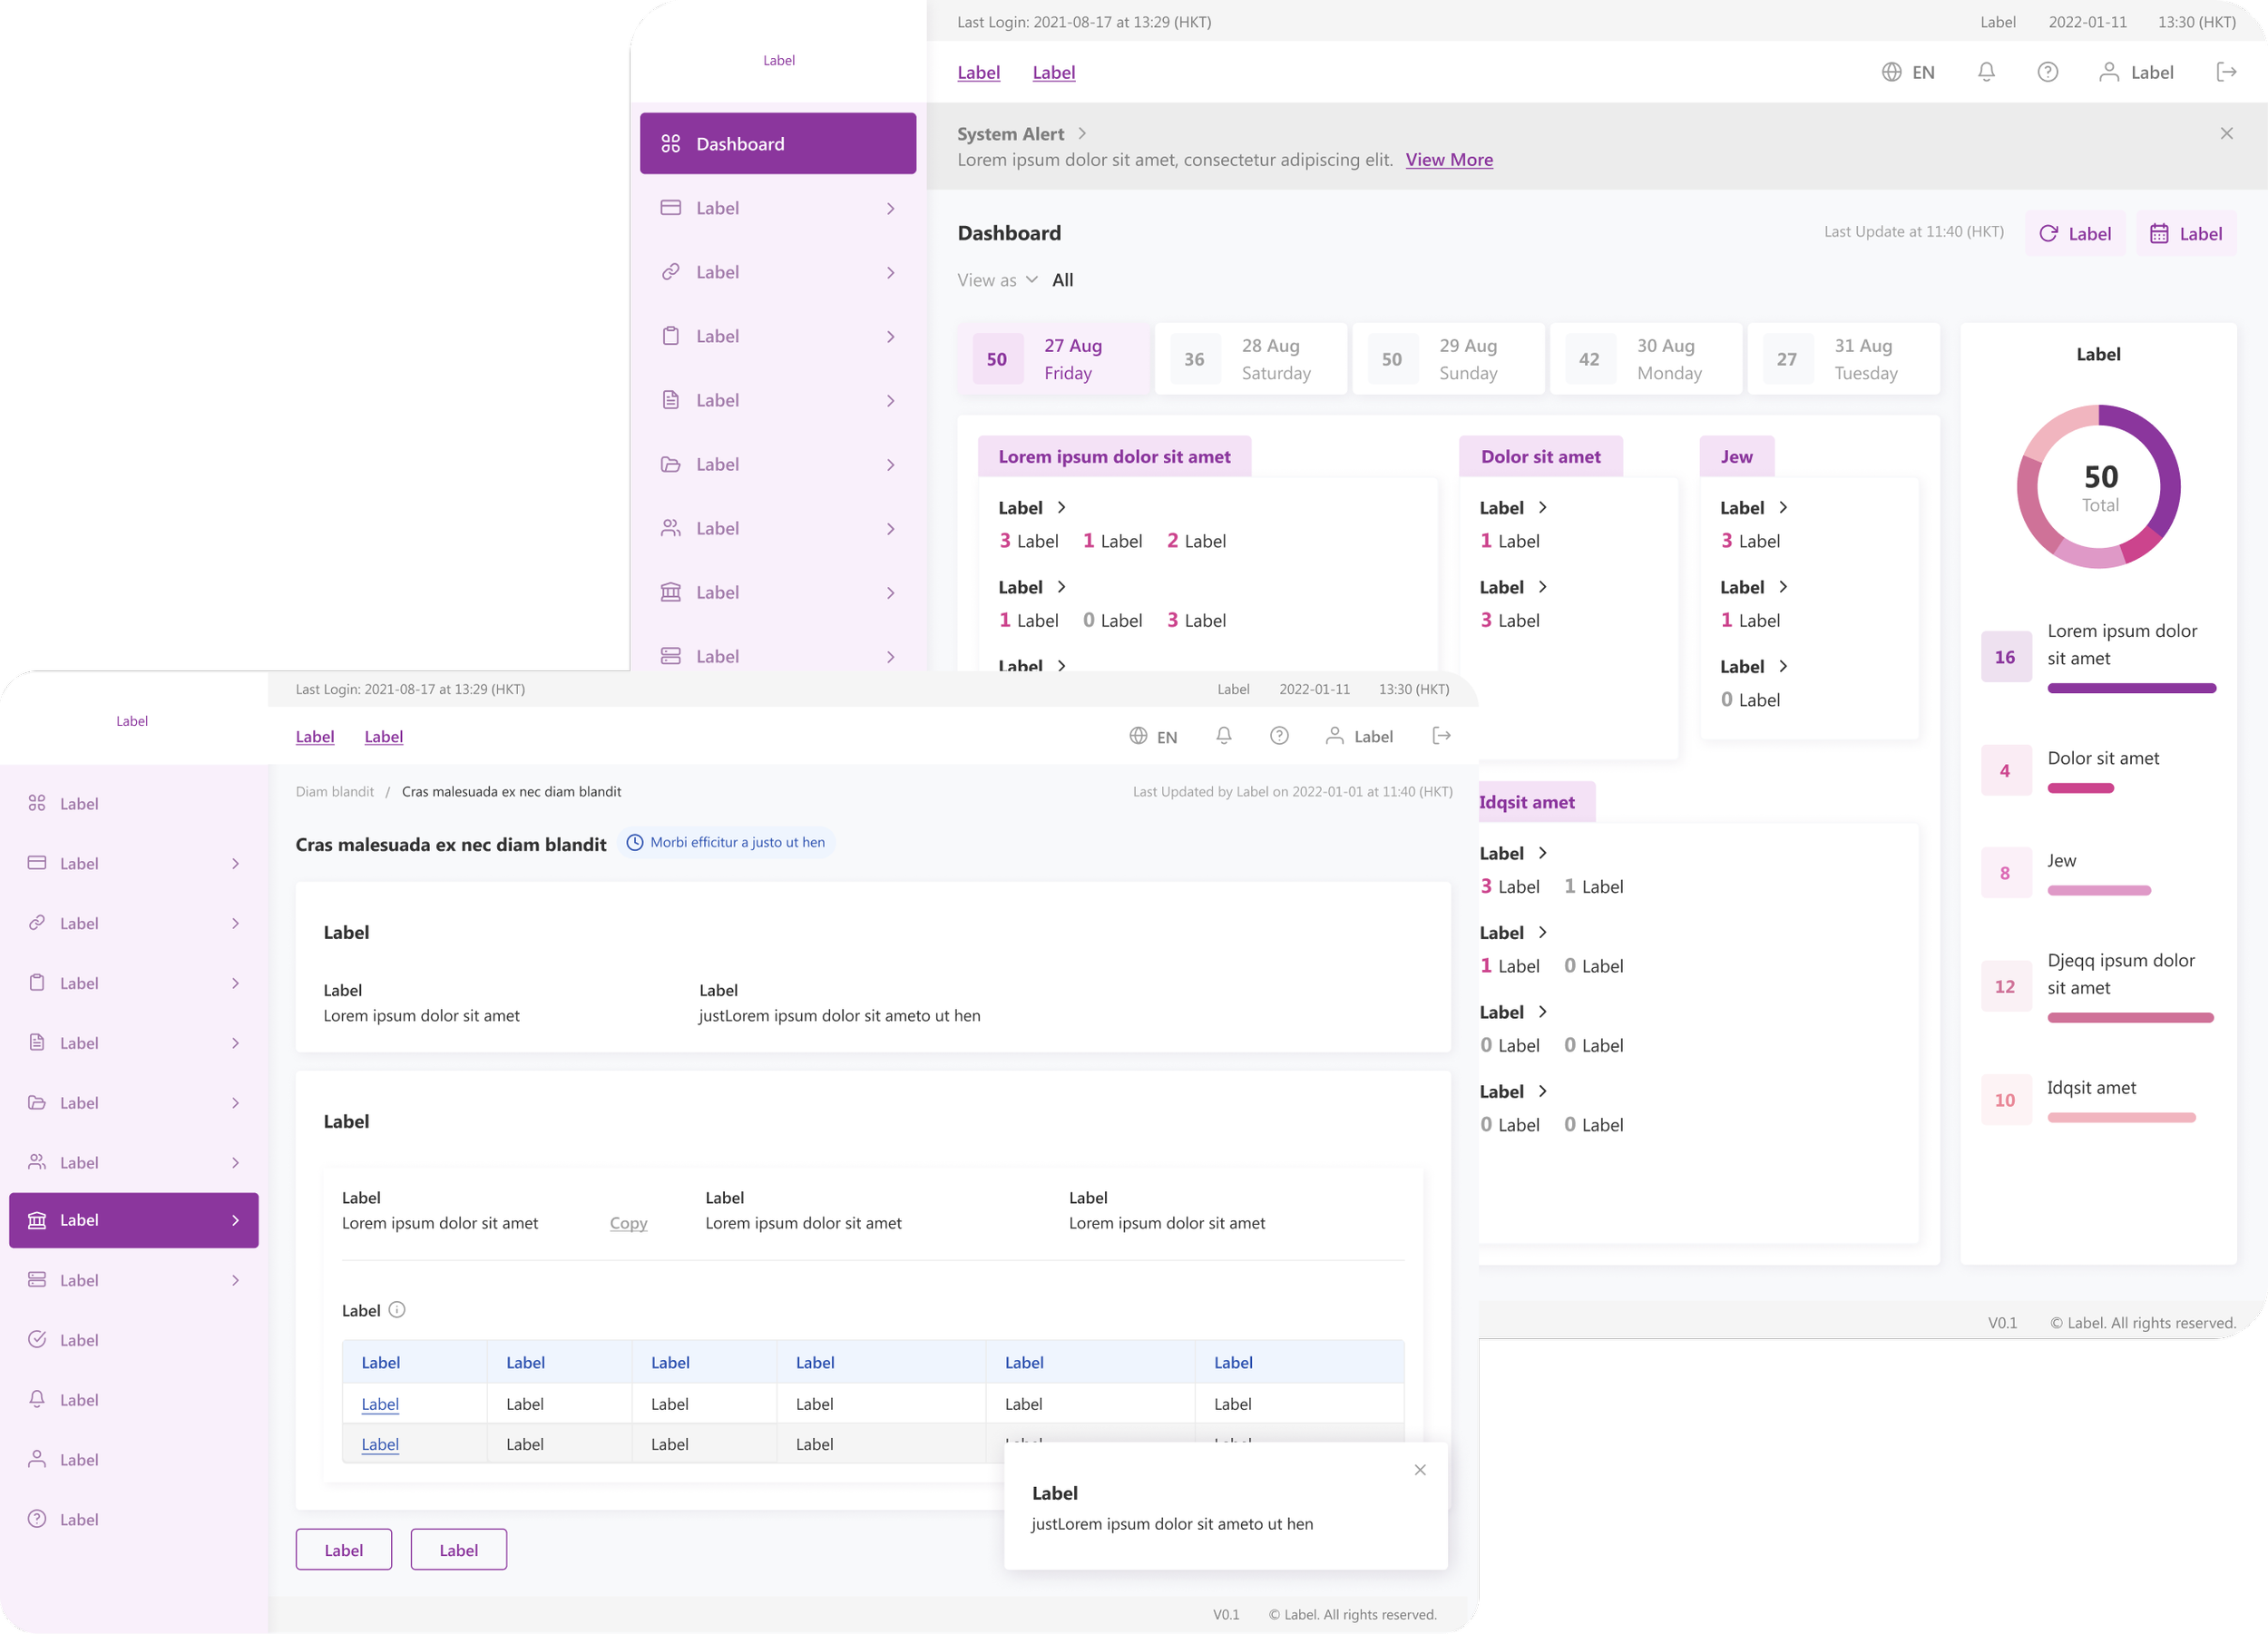The image size is (2268, 1634).
Task: Click the Lorem ipsum dolor purple progress bar
Action: pos(2131,688)
